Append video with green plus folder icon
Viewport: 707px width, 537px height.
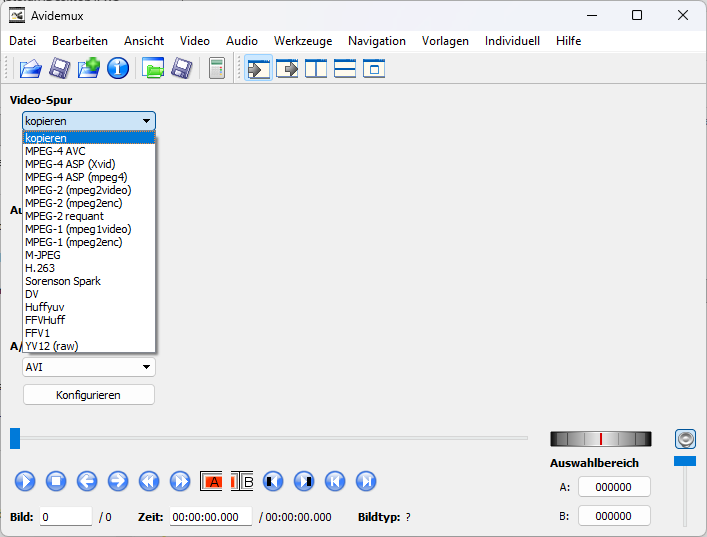pos(89,68)
